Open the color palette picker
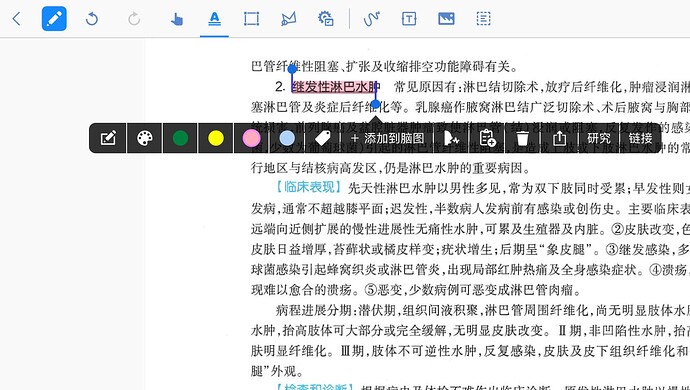This screenshot has height=390, width=690. tap(144, 138)
